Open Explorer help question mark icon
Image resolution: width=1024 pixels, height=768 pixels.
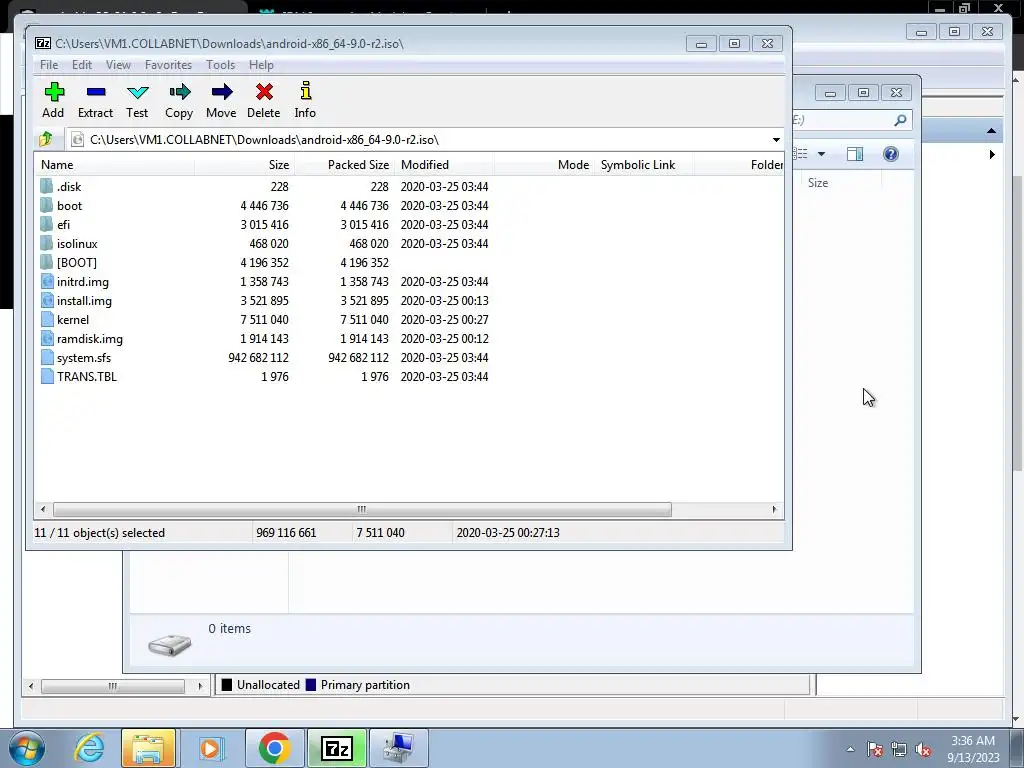(x=891, y=153)
